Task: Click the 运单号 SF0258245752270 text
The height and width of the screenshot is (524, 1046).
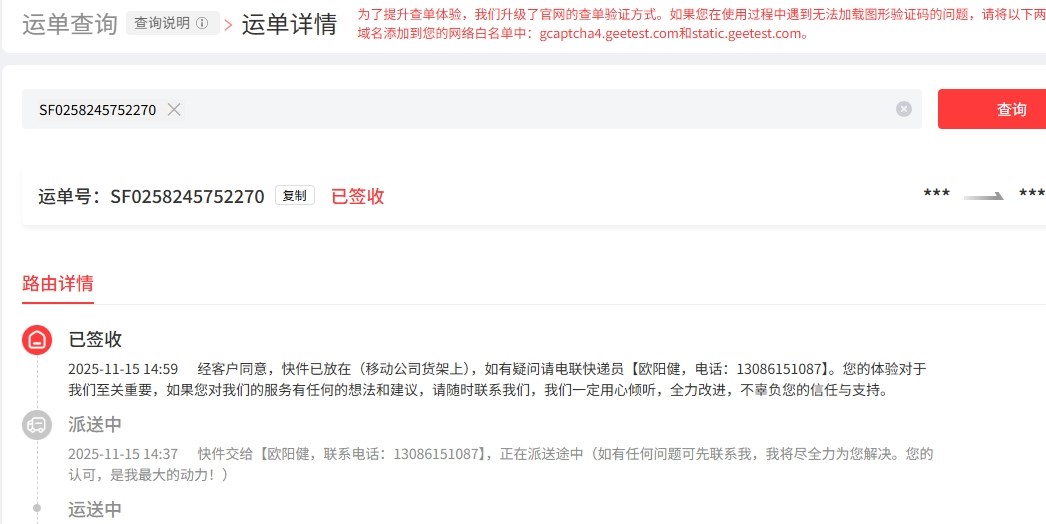Action: (x=151, y=196)
